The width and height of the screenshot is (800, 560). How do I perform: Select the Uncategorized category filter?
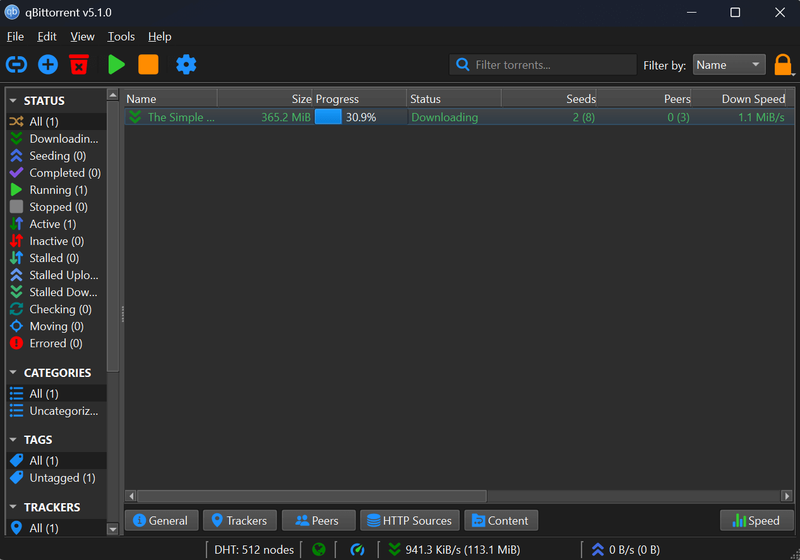(56, 411)
